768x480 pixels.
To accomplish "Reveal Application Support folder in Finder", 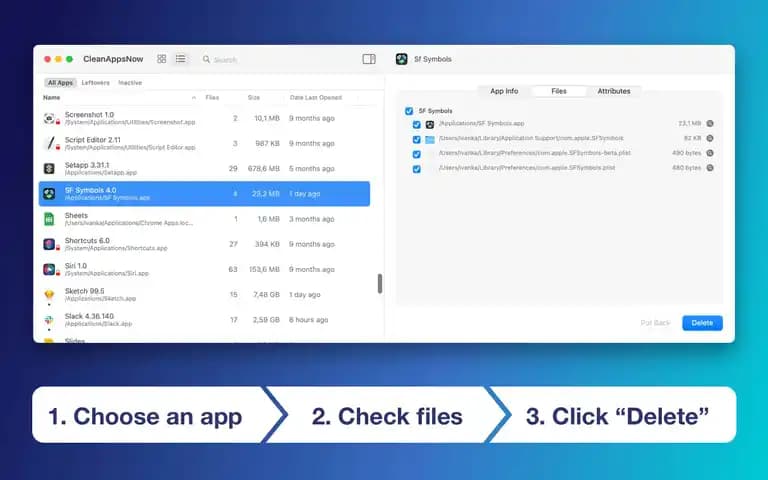I will point(710,138).
